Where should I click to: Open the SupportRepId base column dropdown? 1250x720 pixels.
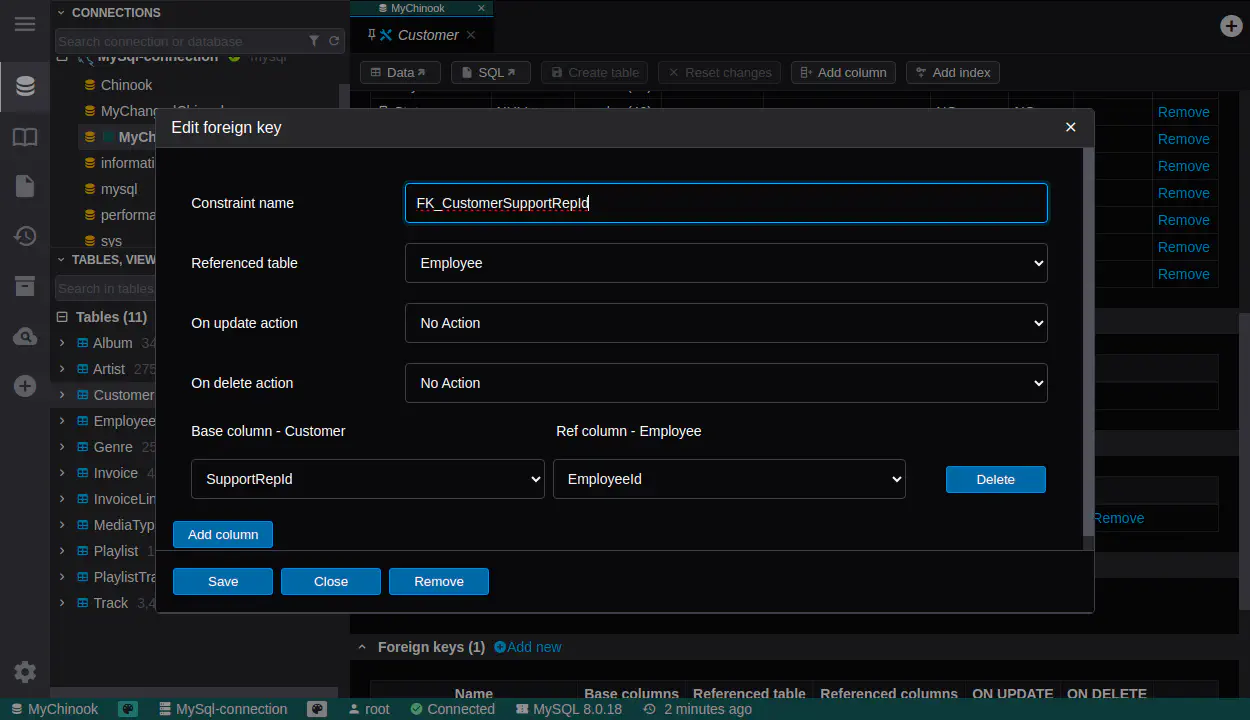367,479
